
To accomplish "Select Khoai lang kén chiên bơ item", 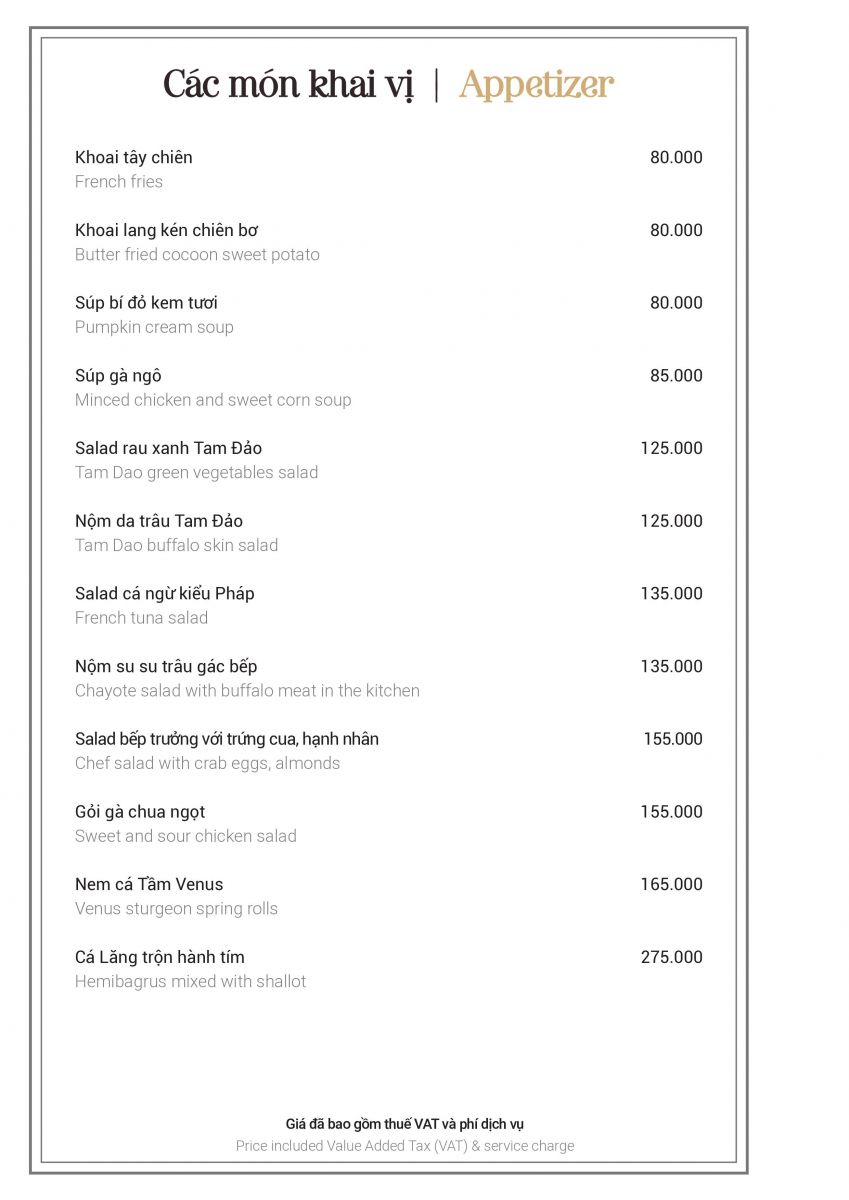I will click(x=167, y=230).
